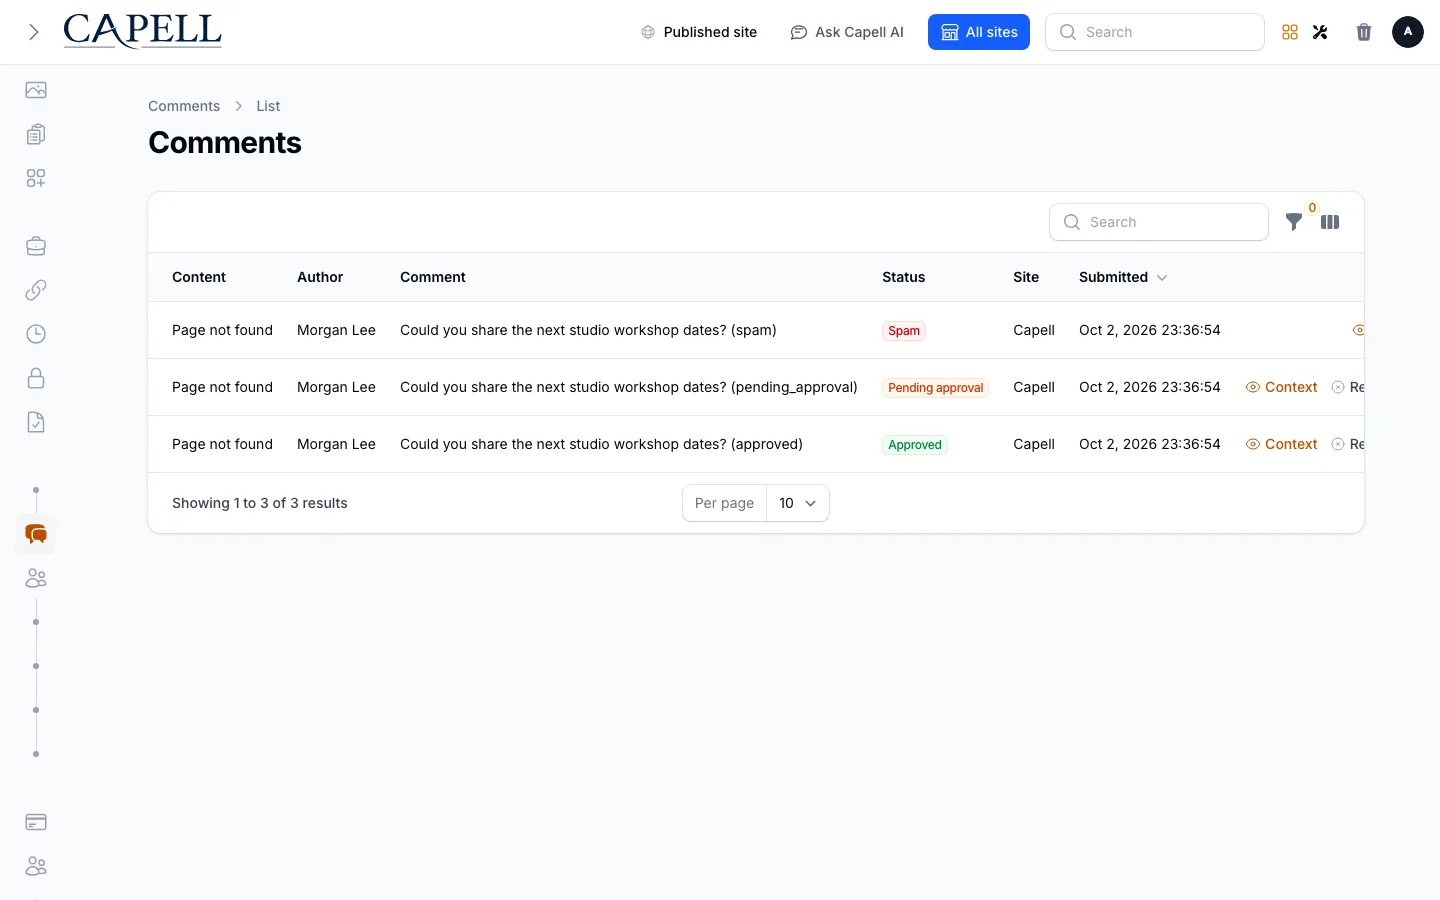Click the comment text ending with (spam)
Image resolution: width=1440 pixels, height=900 pixels.
(x=588, y=330)
